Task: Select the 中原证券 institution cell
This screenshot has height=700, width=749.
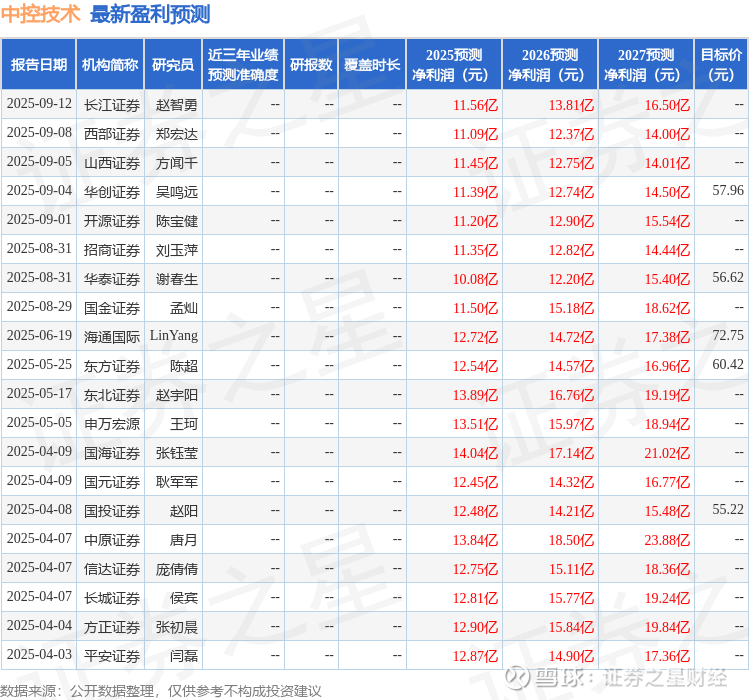Action: coord(112,540)
